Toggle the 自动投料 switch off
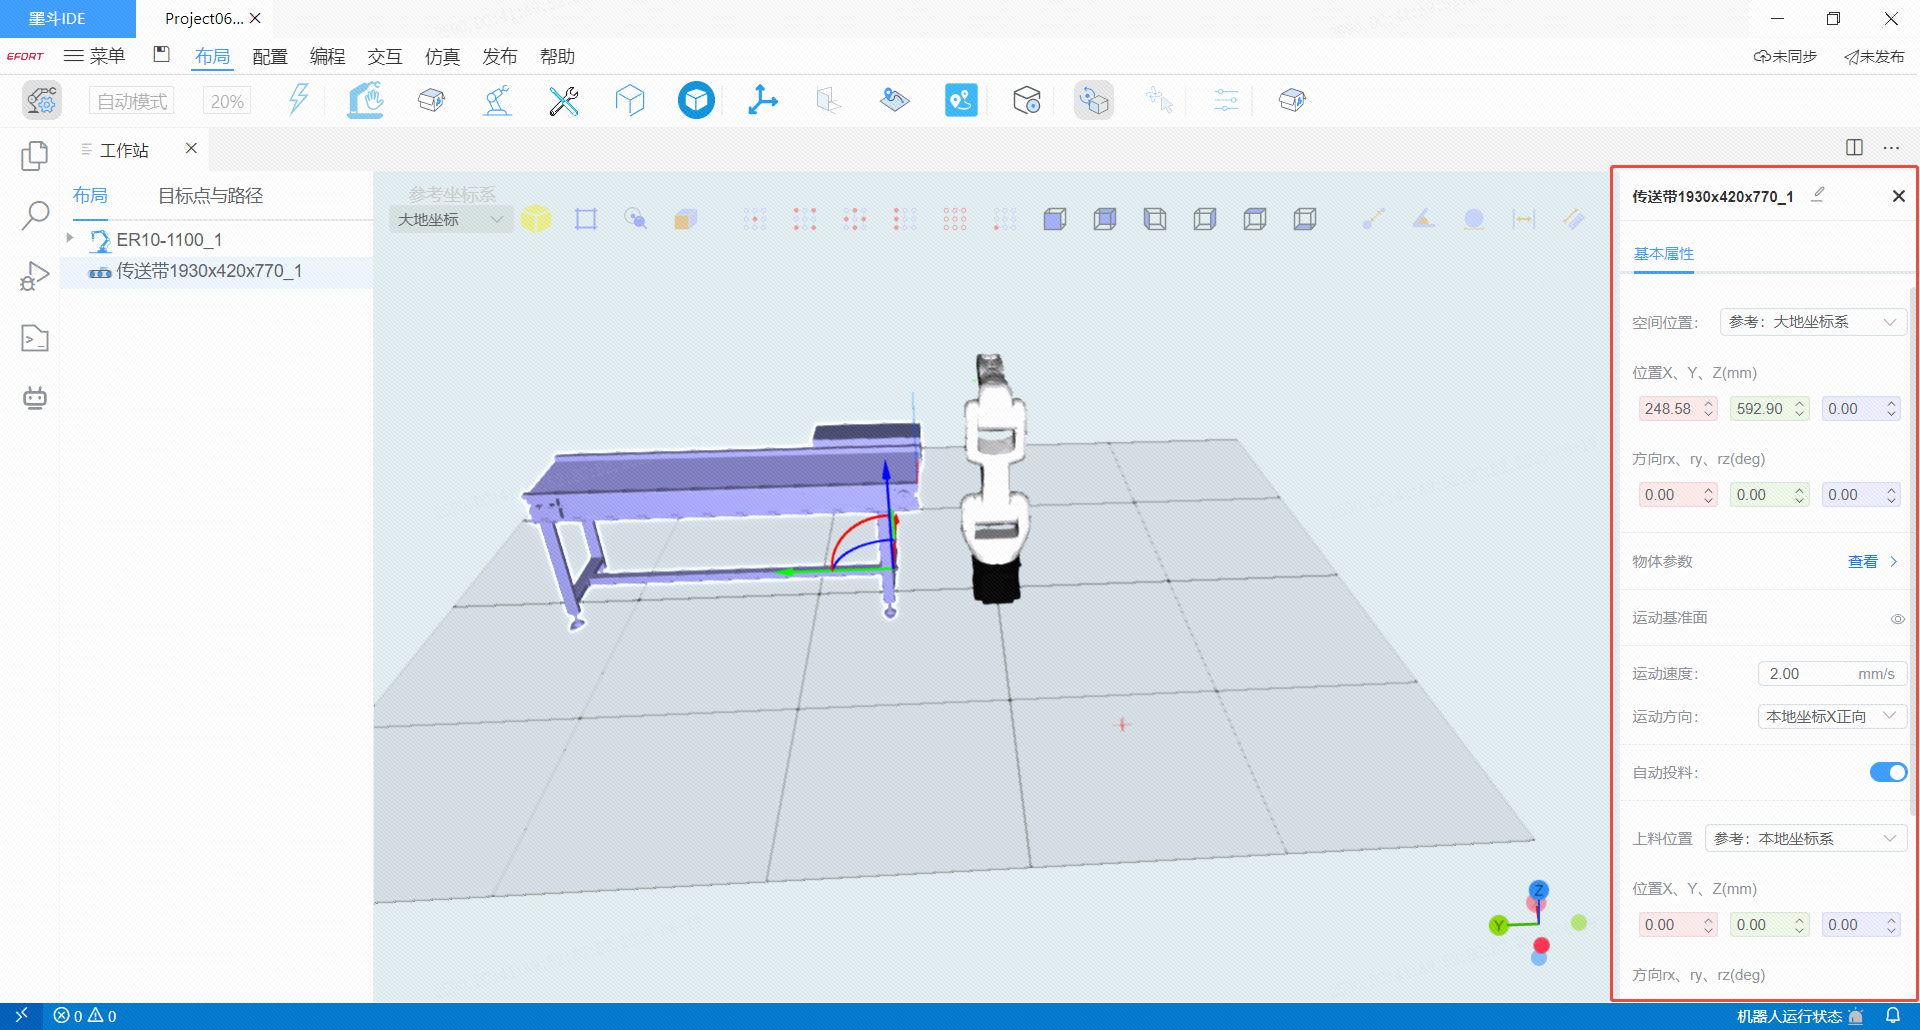Viewport: 1920px width, 1030px height. click(1888, 772)
